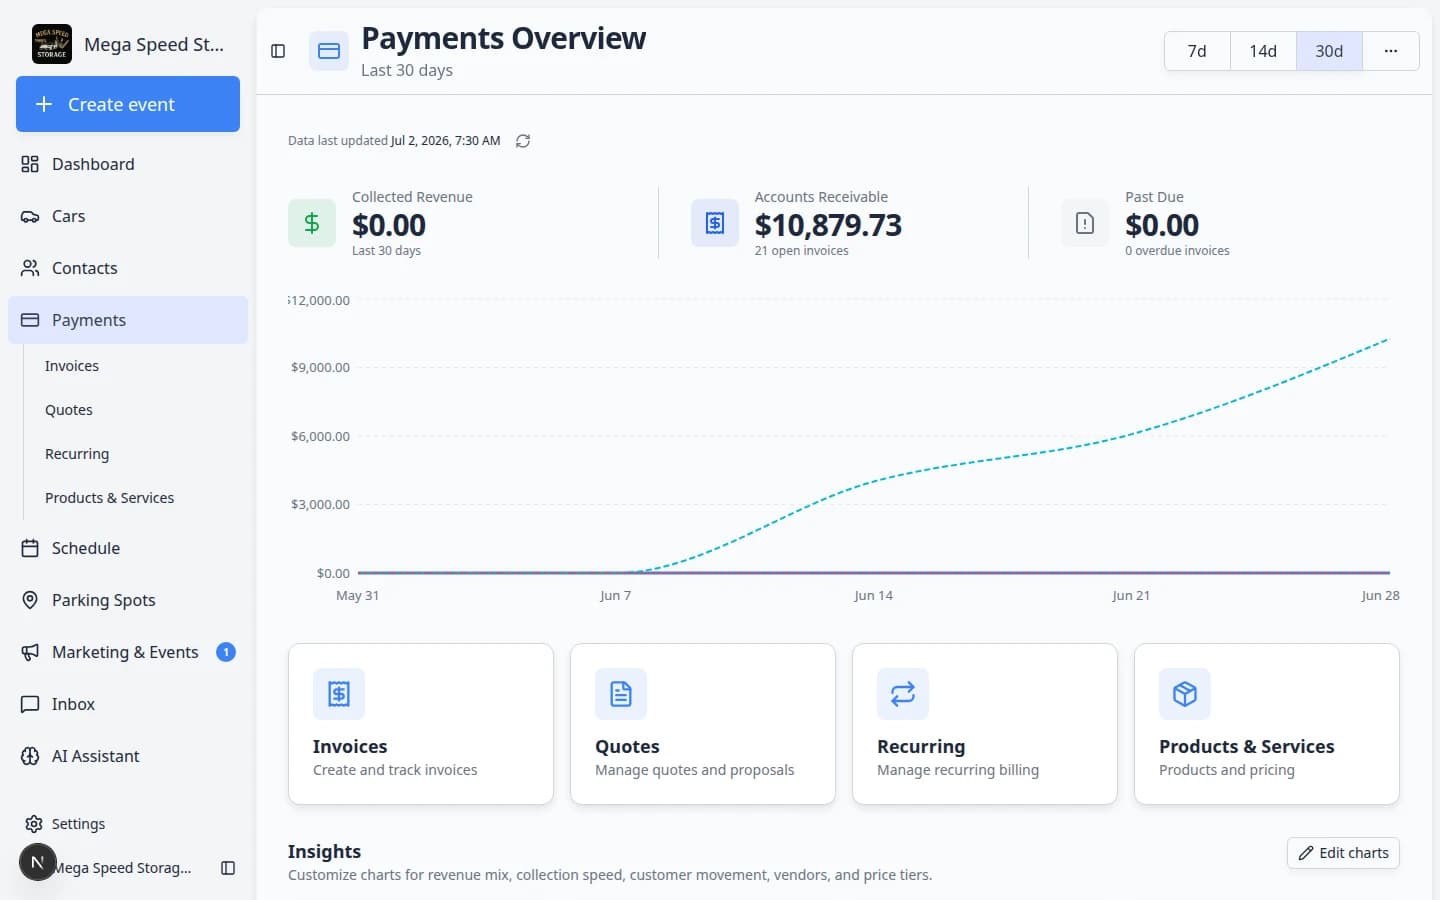The width and height of the screenshot is (1440, 900).
Task: Click the Past Due alert document icon
Action: click(1085, 223)
